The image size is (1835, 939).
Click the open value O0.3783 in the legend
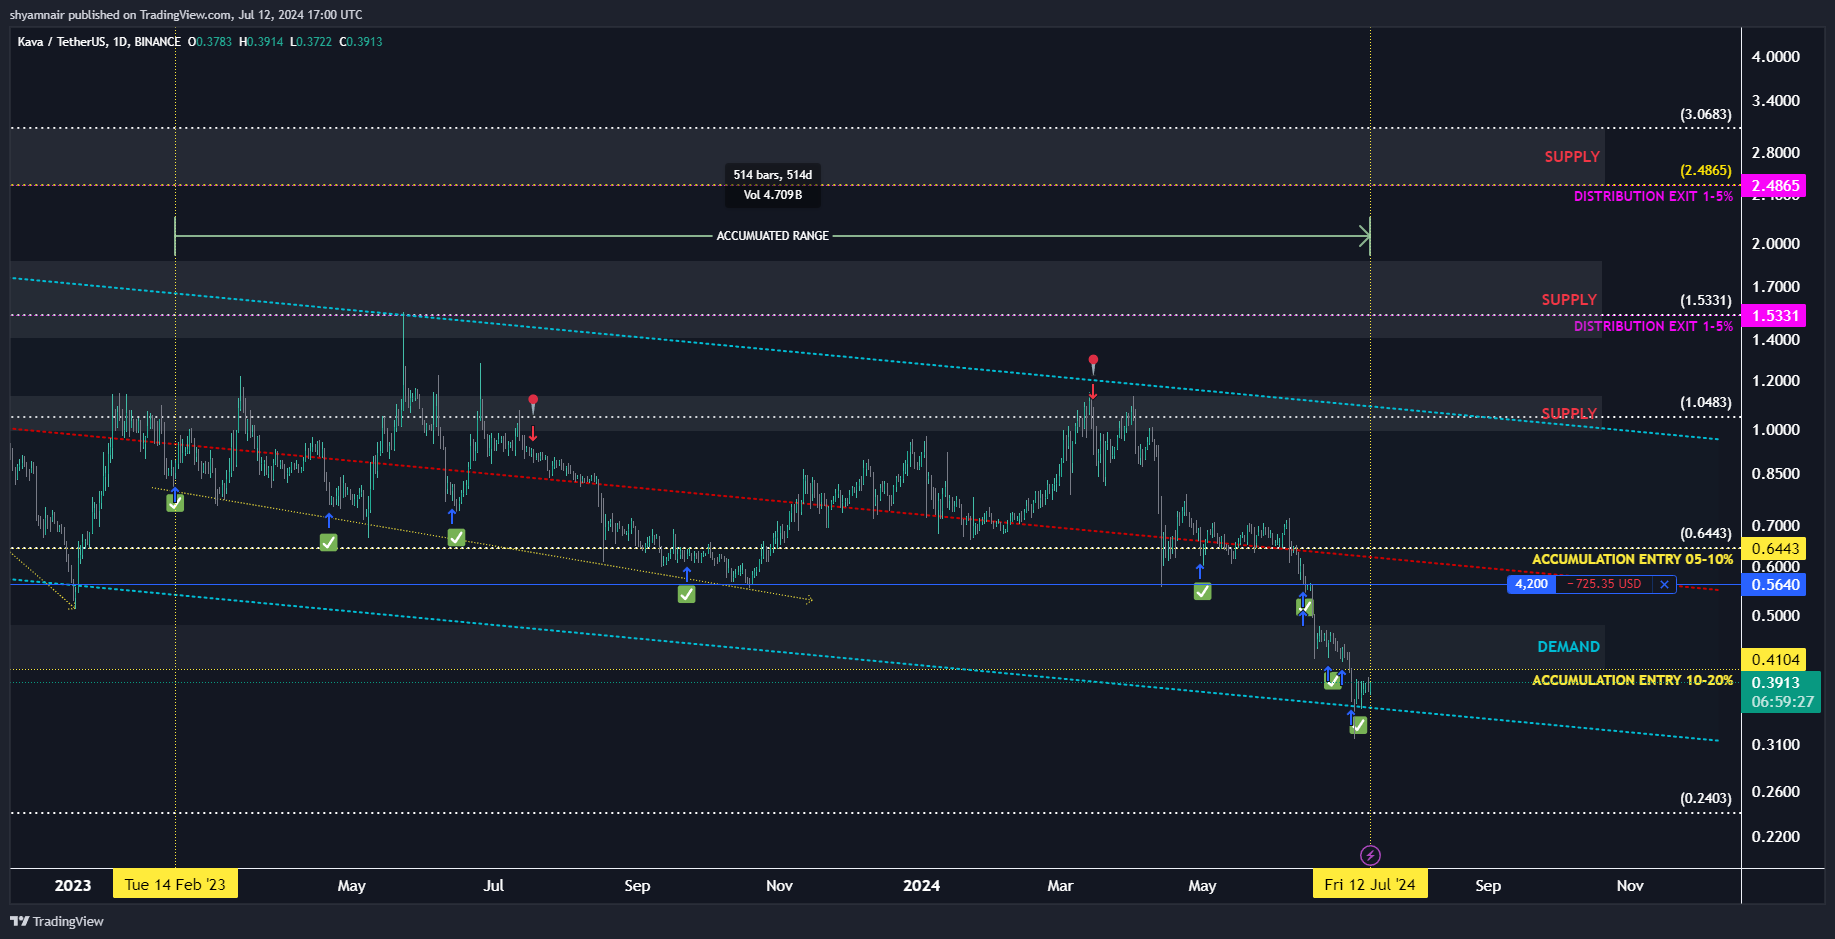coord(210,41)
